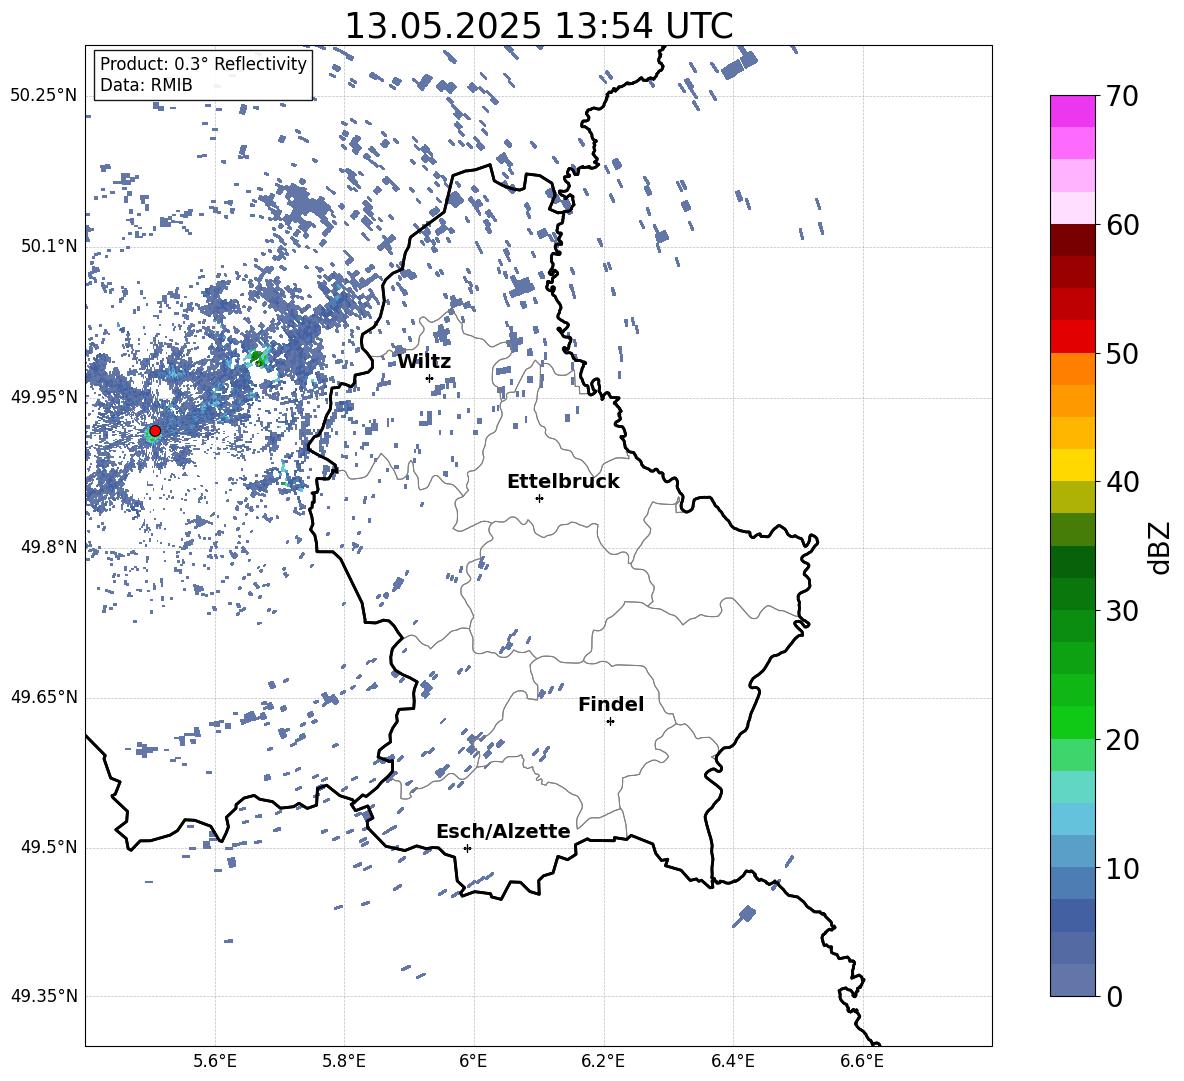Pick the bright green swatch at 20 dBZ
The width and height of the screenshot is (1184, 1081).
[x=1072, y=722]
